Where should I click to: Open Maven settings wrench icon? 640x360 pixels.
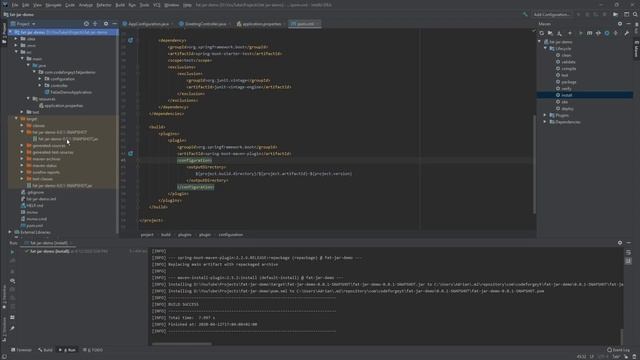627,33
